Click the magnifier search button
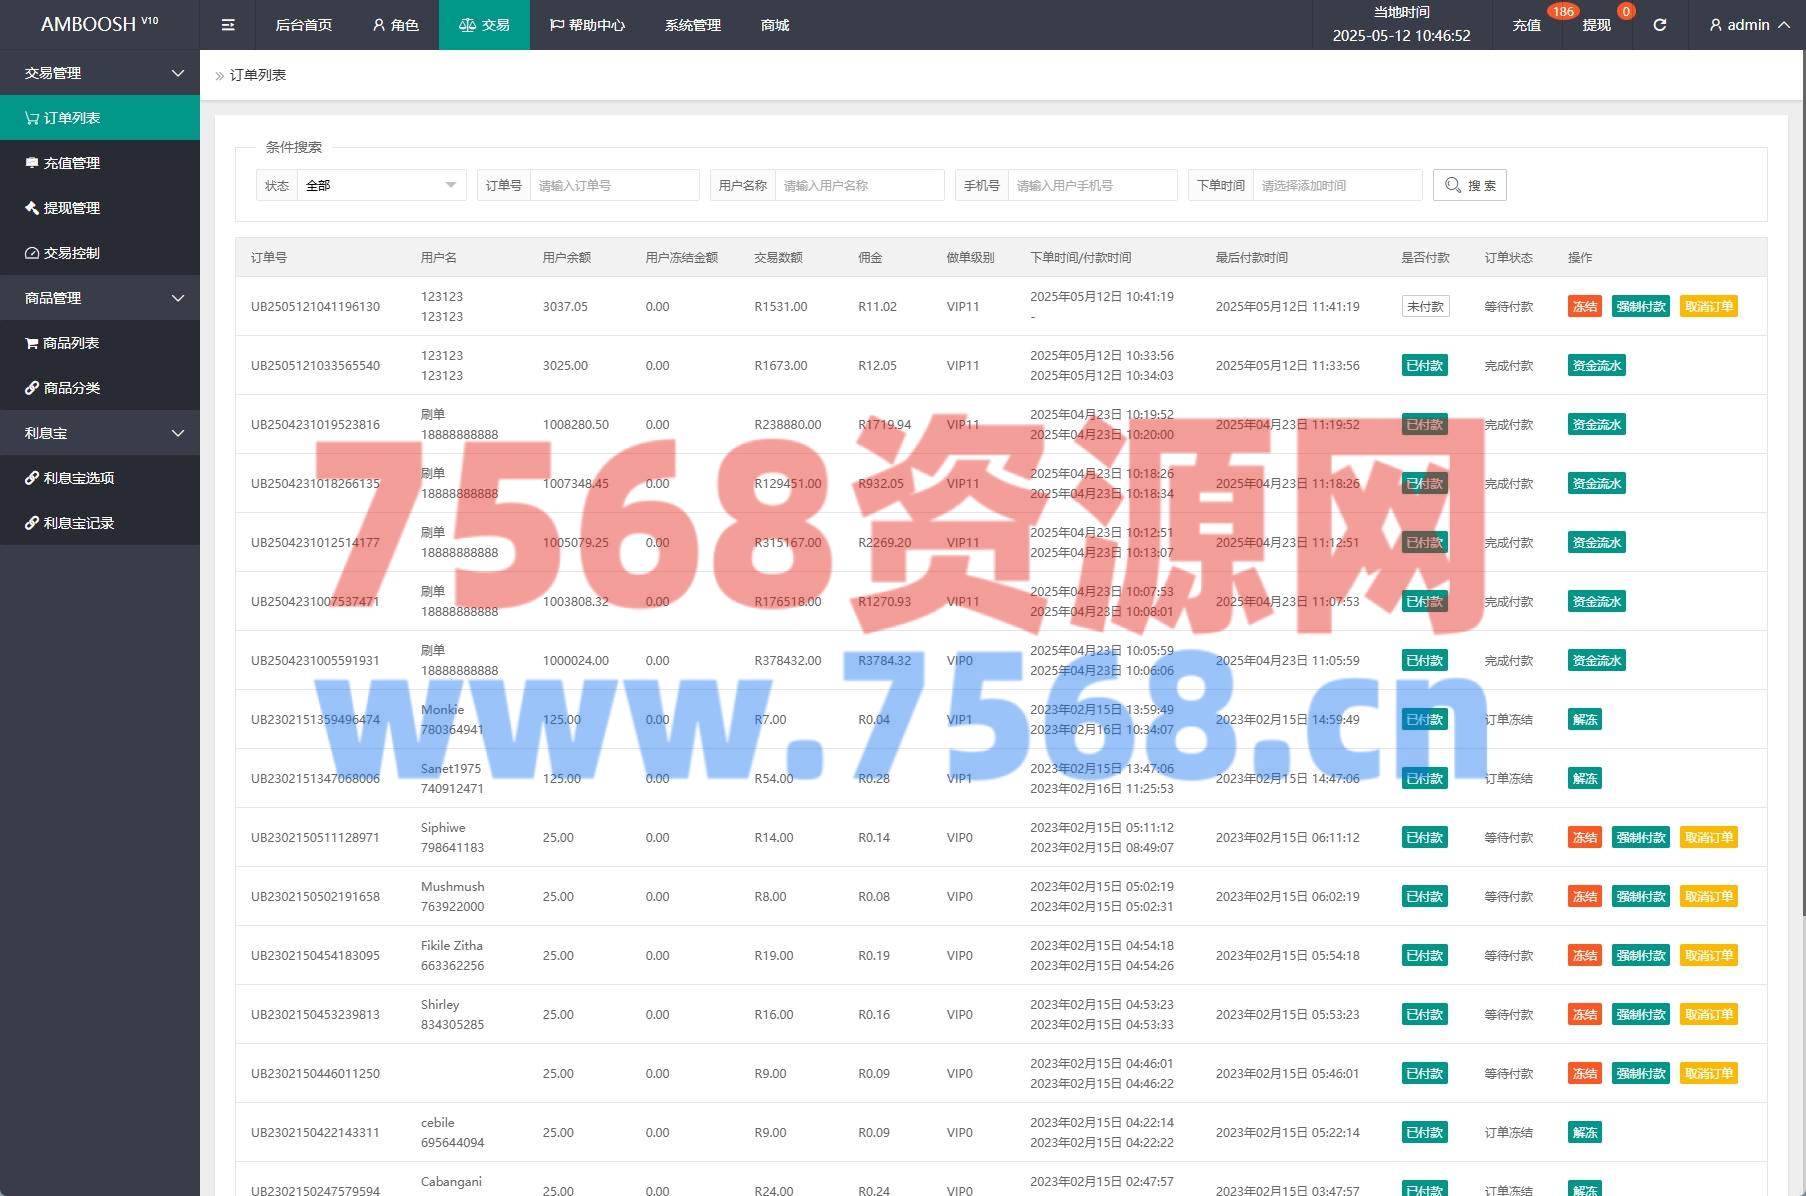1806x1196 pixels. 1469,185
